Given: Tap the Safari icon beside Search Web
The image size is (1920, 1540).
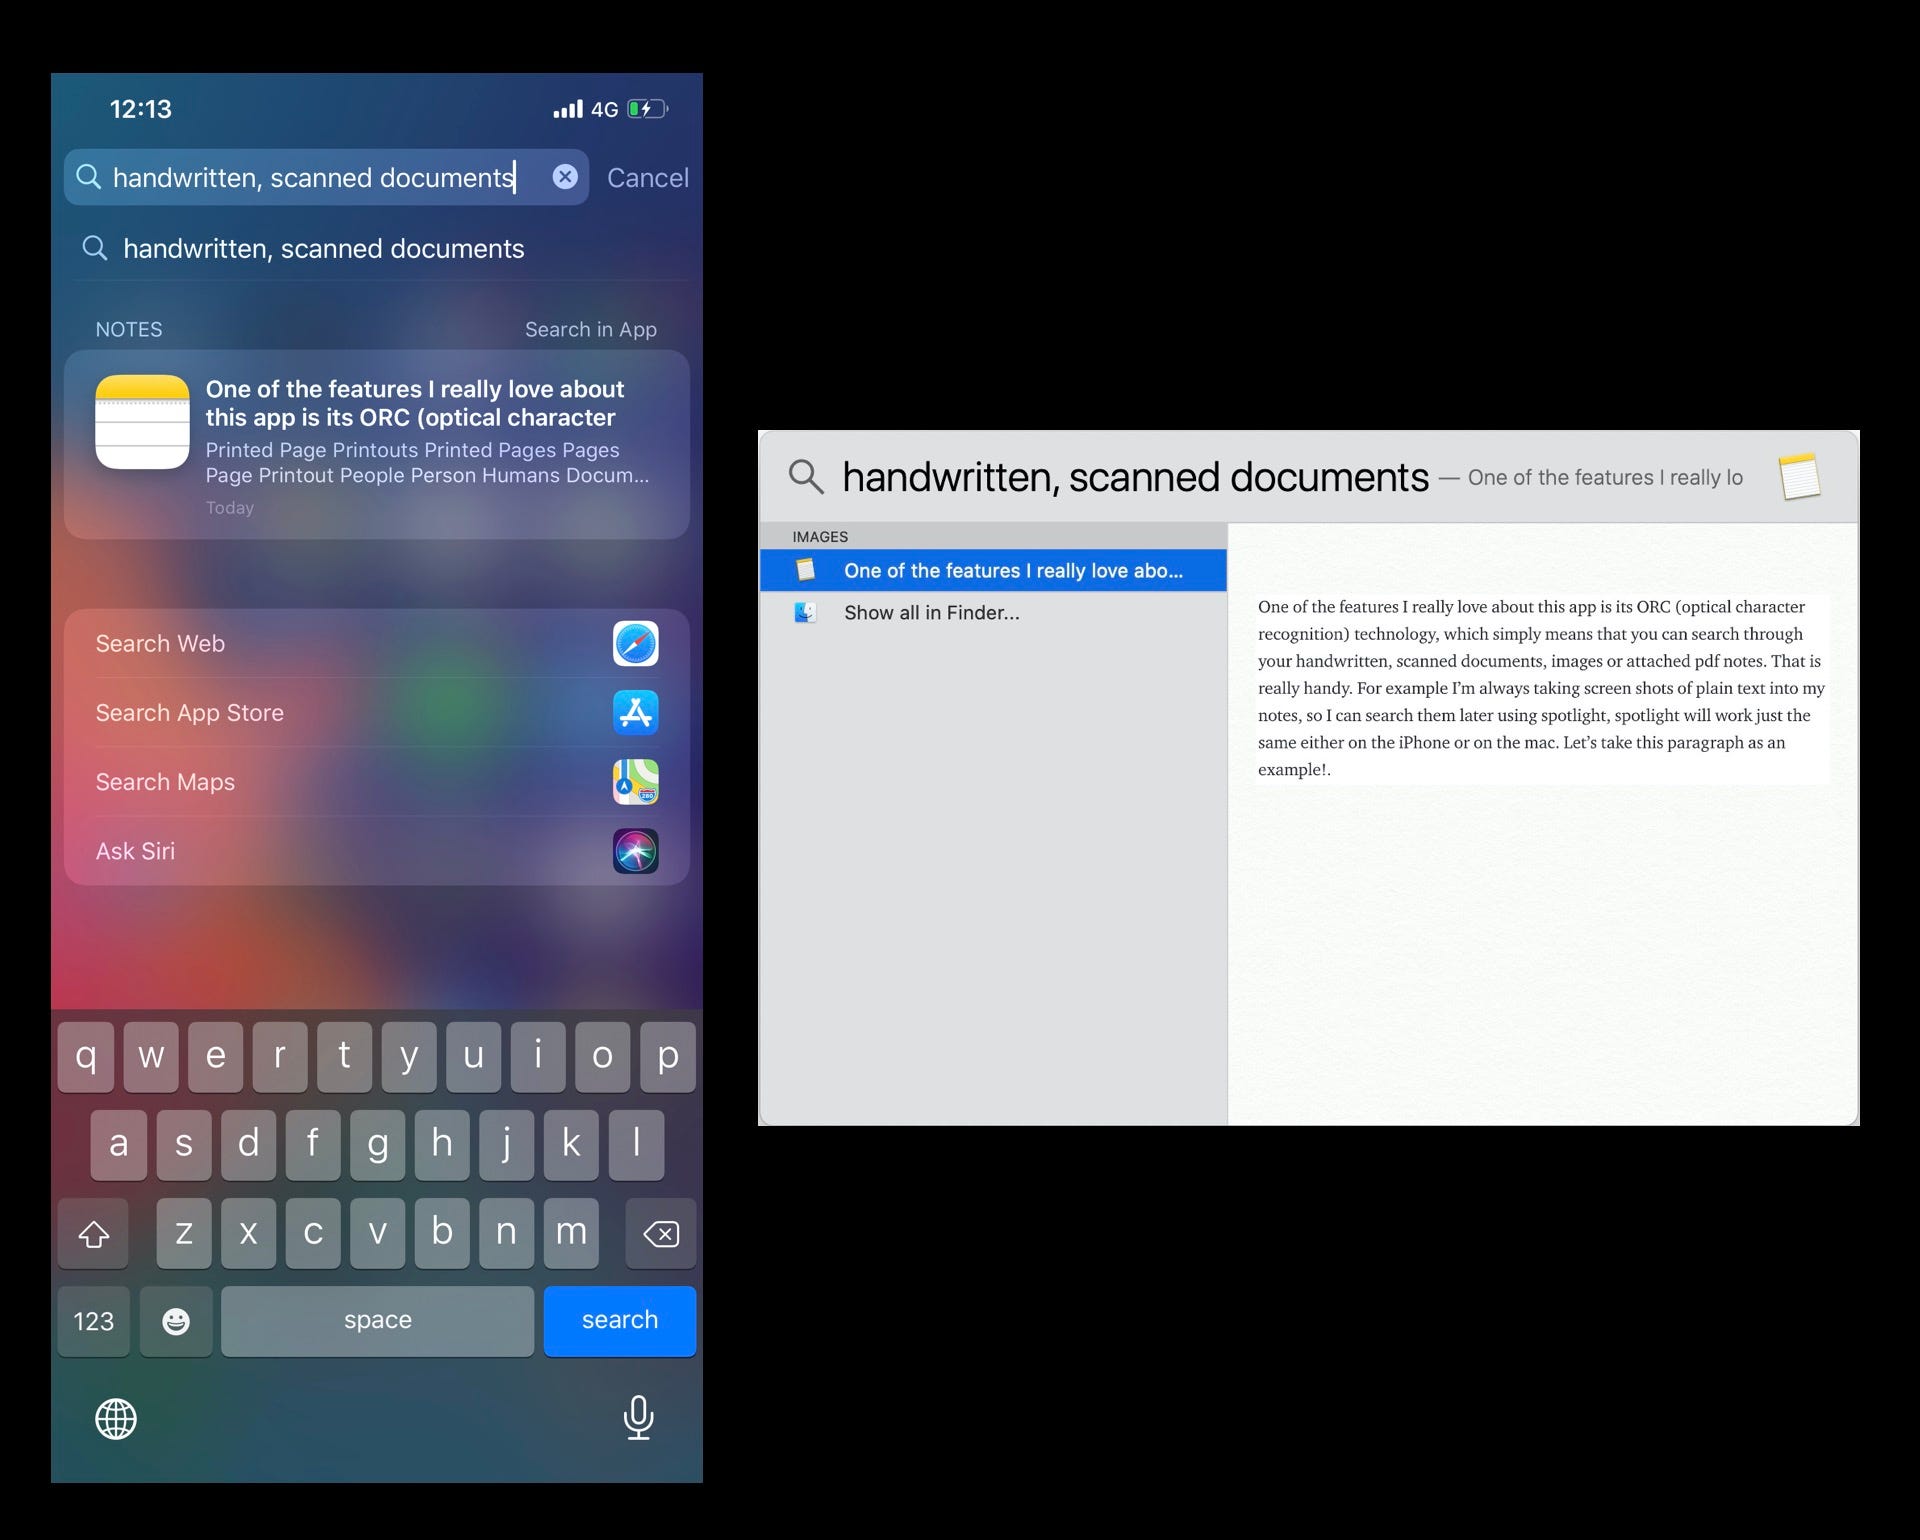Looking at the screenshot, I should [x=635, y=643].
